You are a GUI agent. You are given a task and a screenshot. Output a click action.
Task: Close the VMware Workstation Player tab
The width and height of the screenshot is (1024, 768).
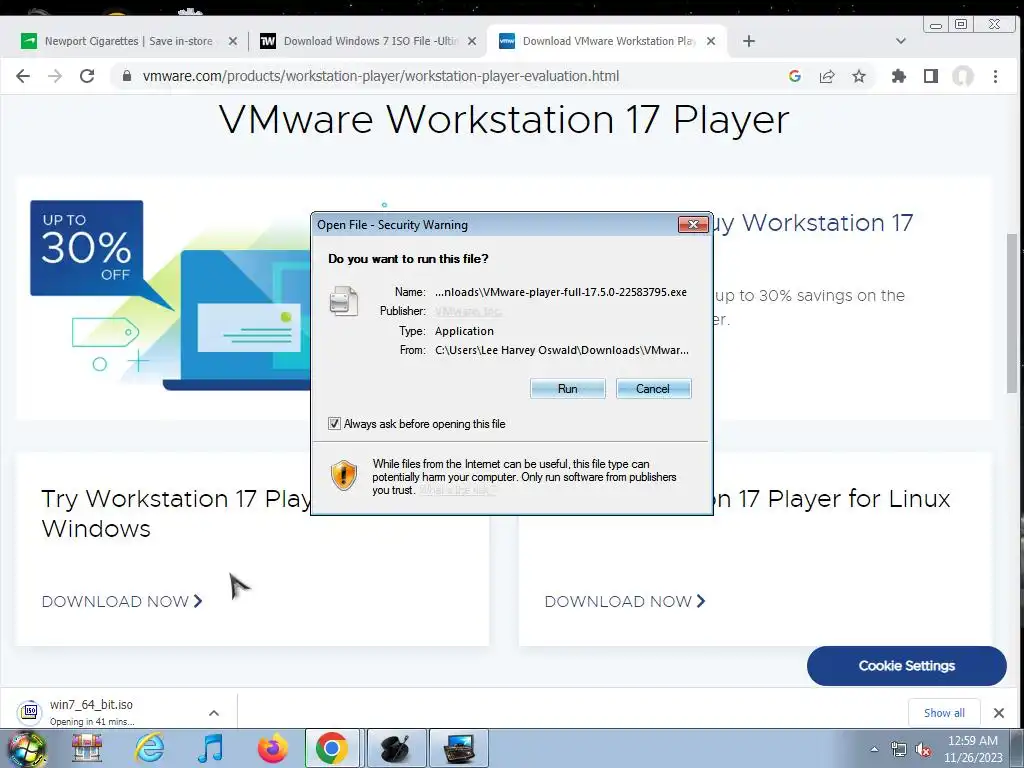pyautogui.click(x=711, y=41)
